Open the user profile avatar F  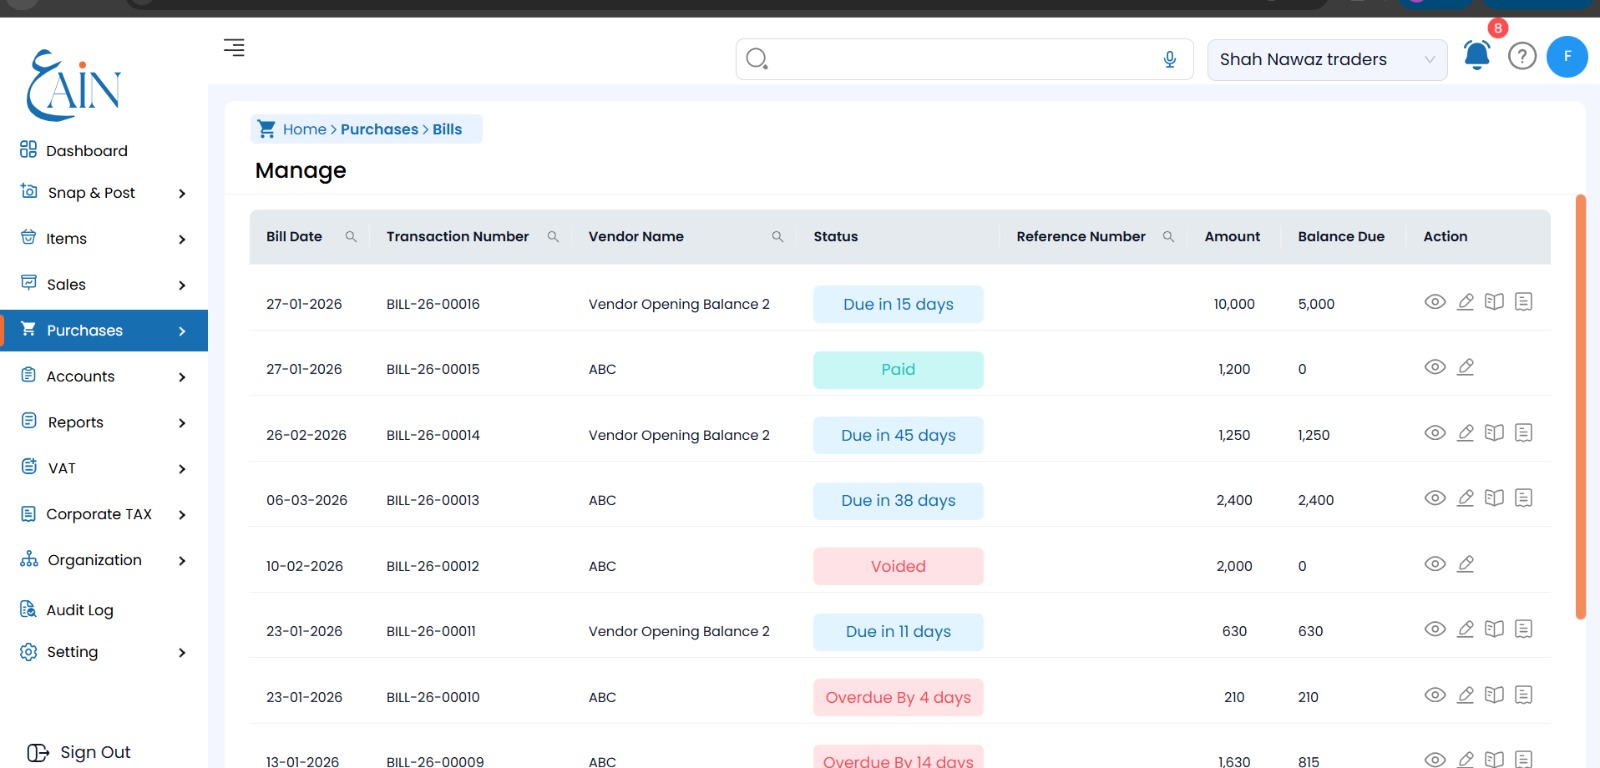(x=1567, y=56)
